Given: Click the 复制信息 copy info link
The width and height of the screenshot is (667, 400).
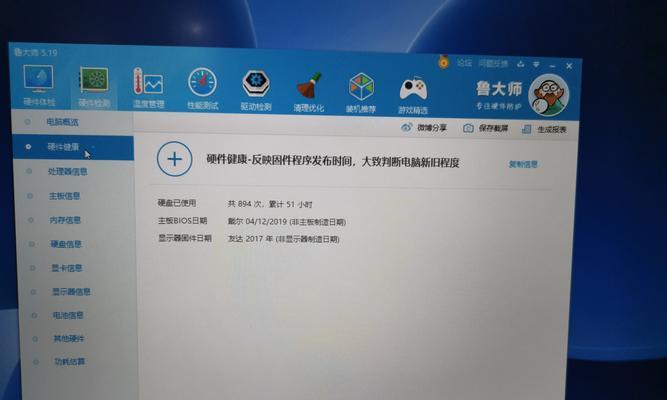Looking at the screenshot, I should point(523,164).
